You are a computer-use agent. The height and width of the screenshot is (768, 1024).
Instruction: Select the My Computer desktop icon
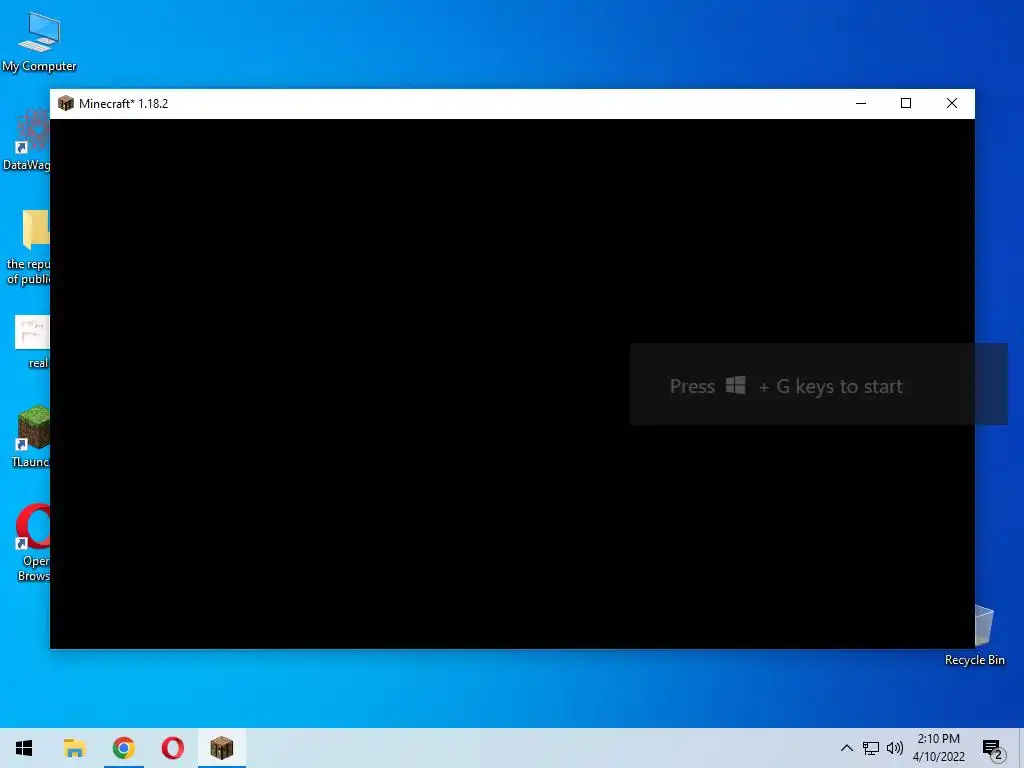click(39, 42)
